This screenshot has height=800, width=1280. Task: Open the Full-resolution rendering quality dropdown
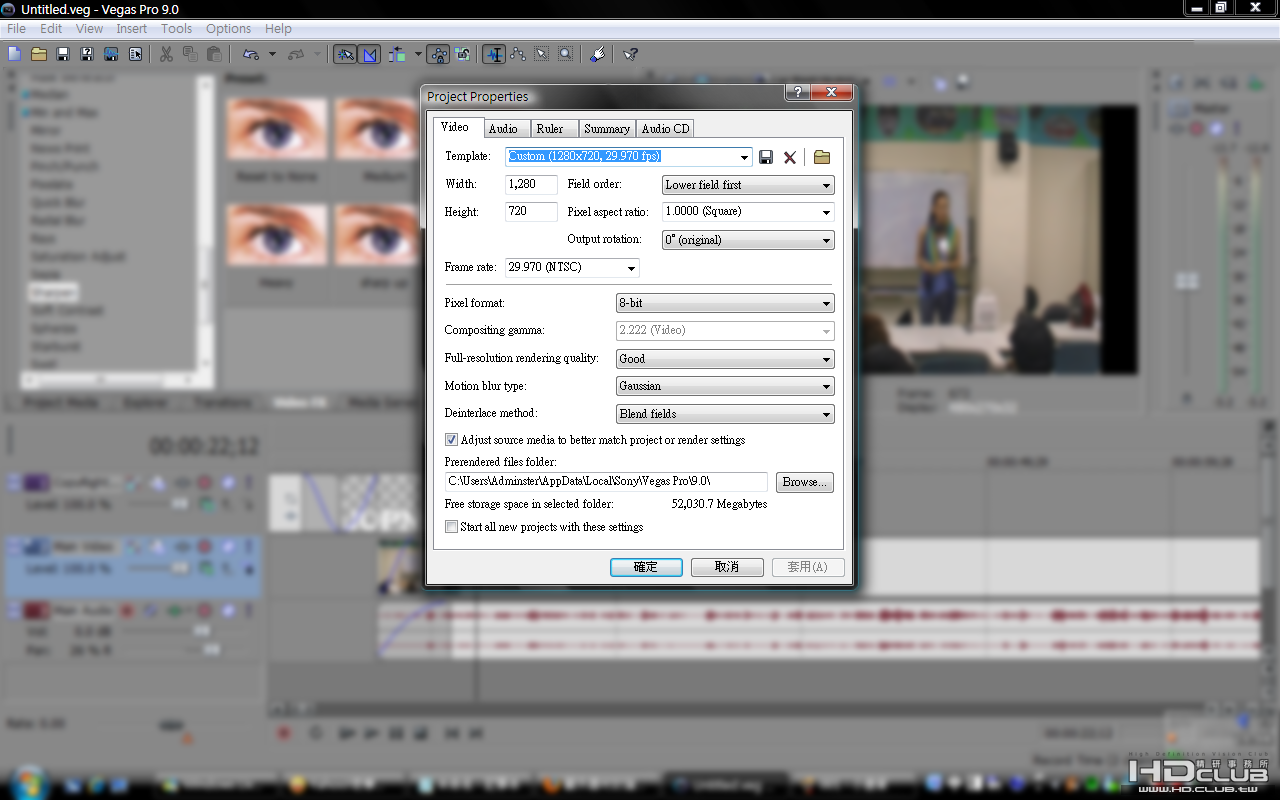click(x=725, y=359)
